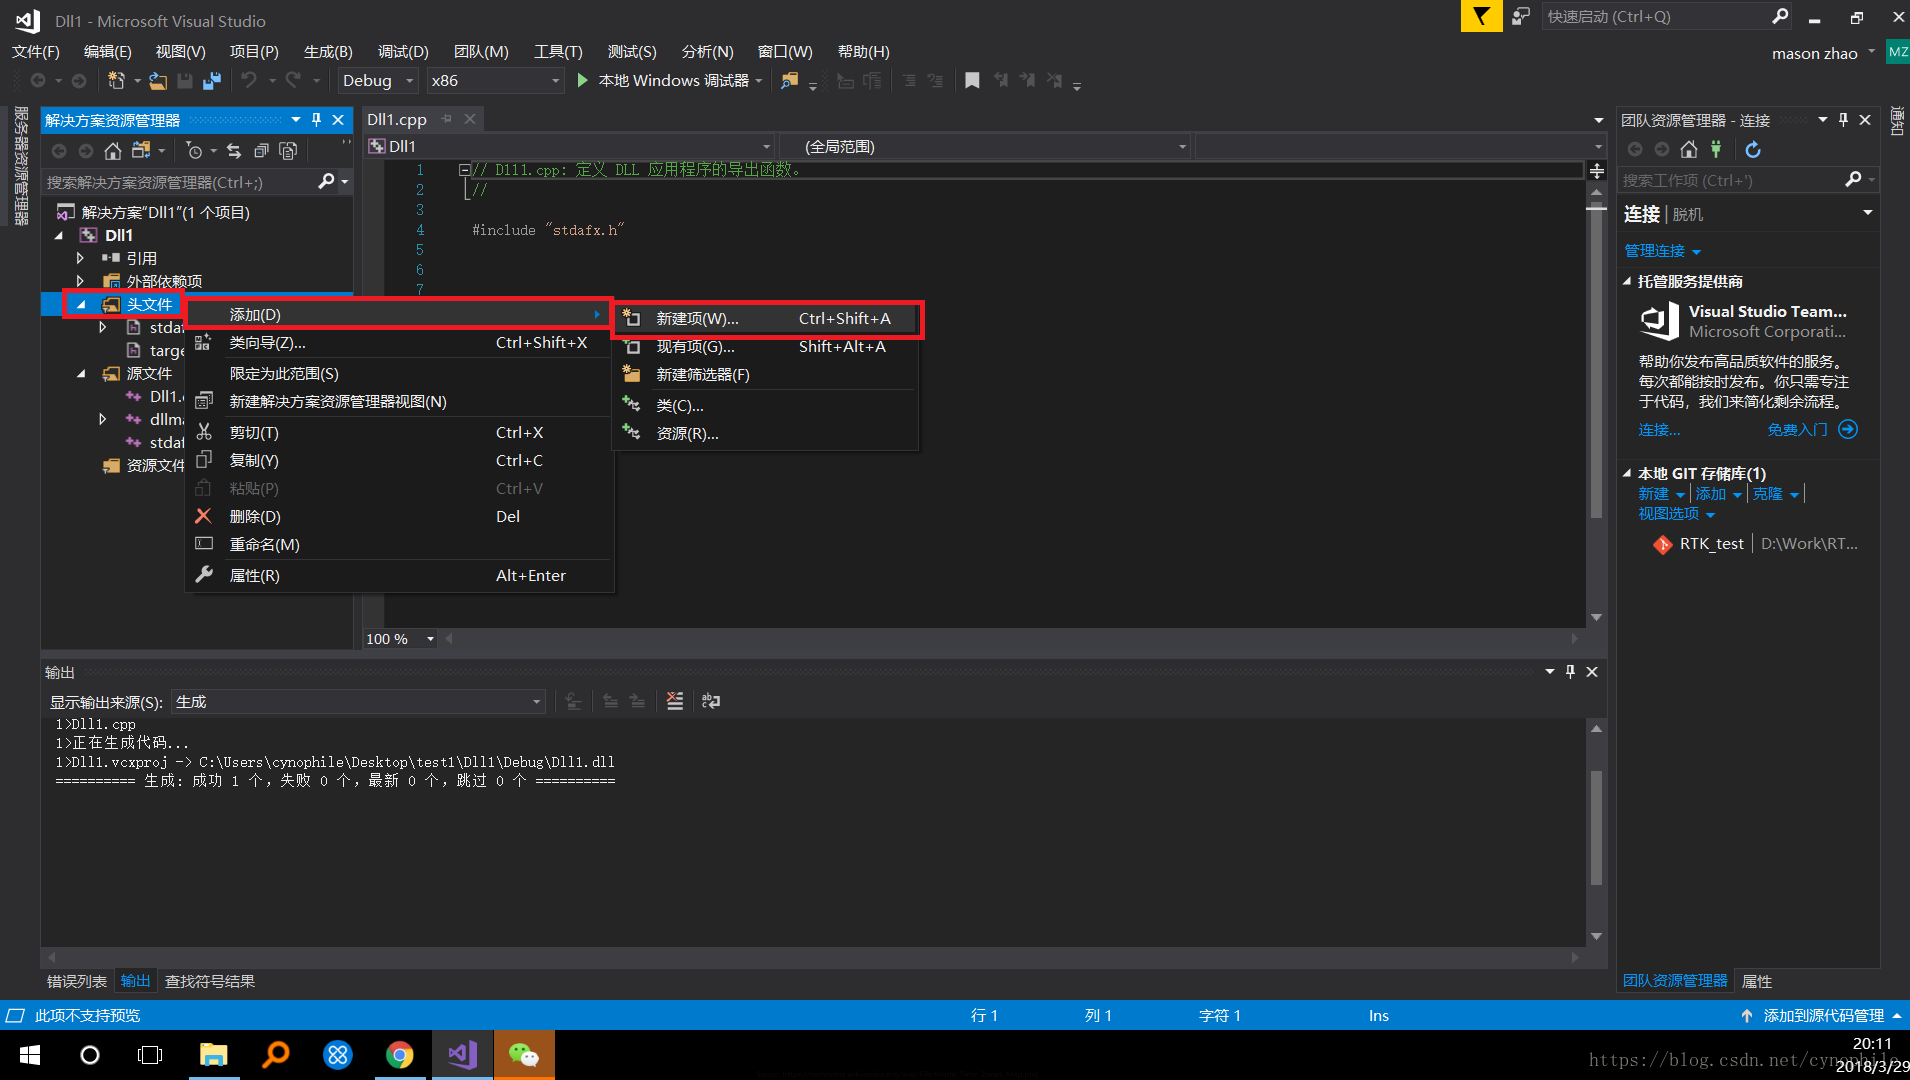This screenshot has height=1080, width=1910.
Task: Toggle pin on the Output panel
Action: click(1570, 672)
